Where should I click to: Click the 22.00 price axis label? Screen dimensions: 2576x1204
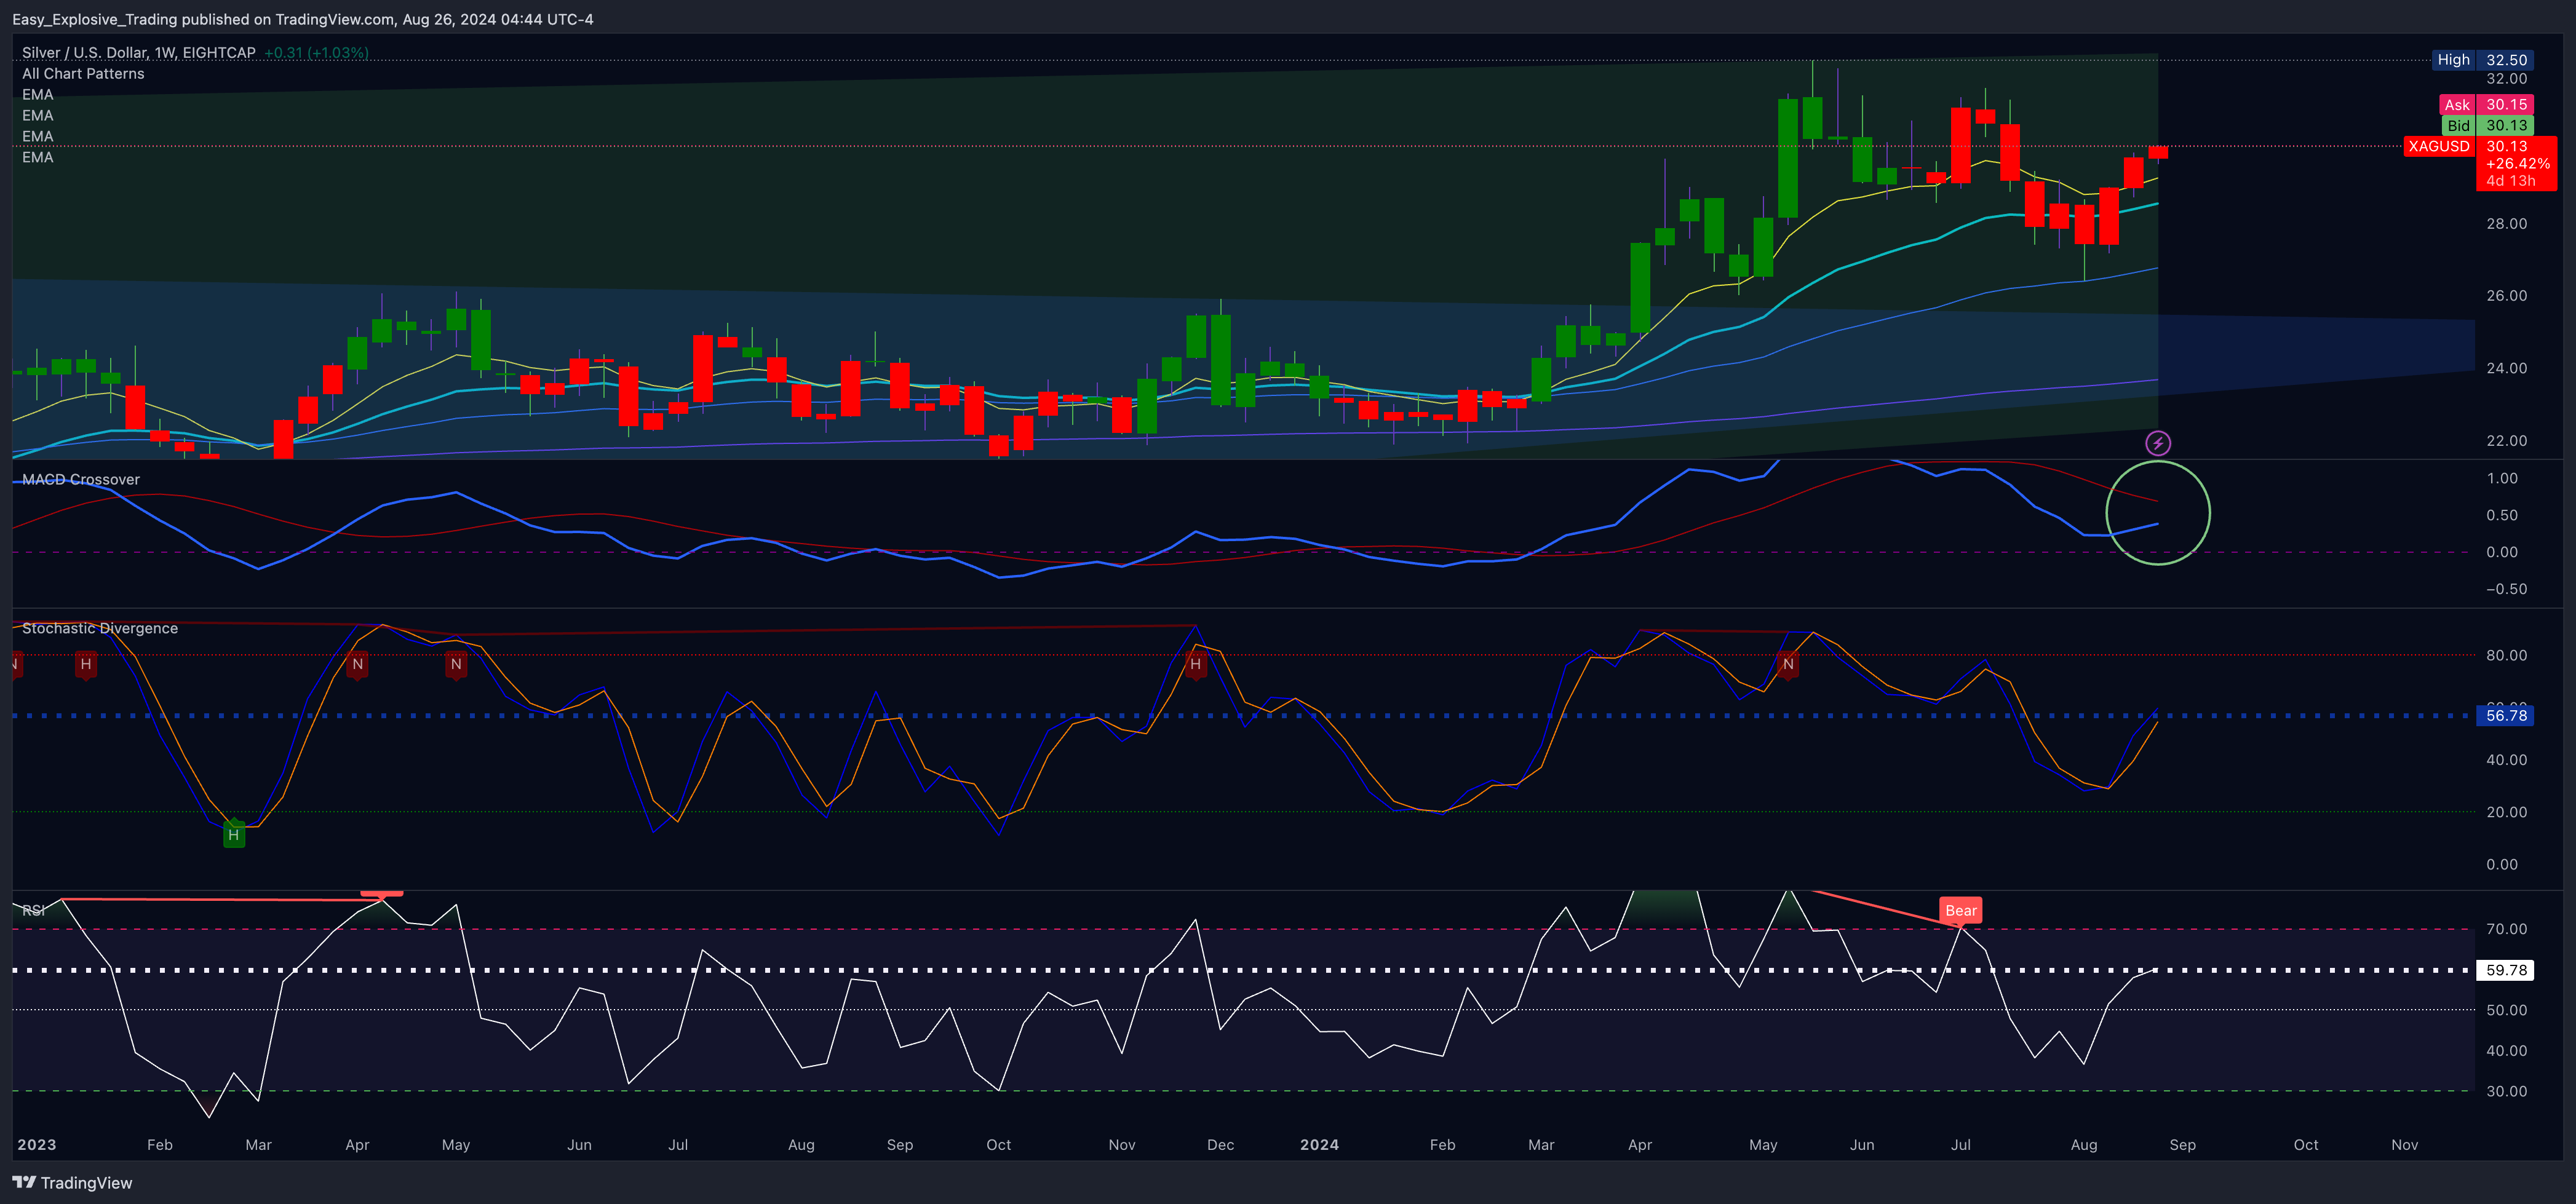[2506, 441]
